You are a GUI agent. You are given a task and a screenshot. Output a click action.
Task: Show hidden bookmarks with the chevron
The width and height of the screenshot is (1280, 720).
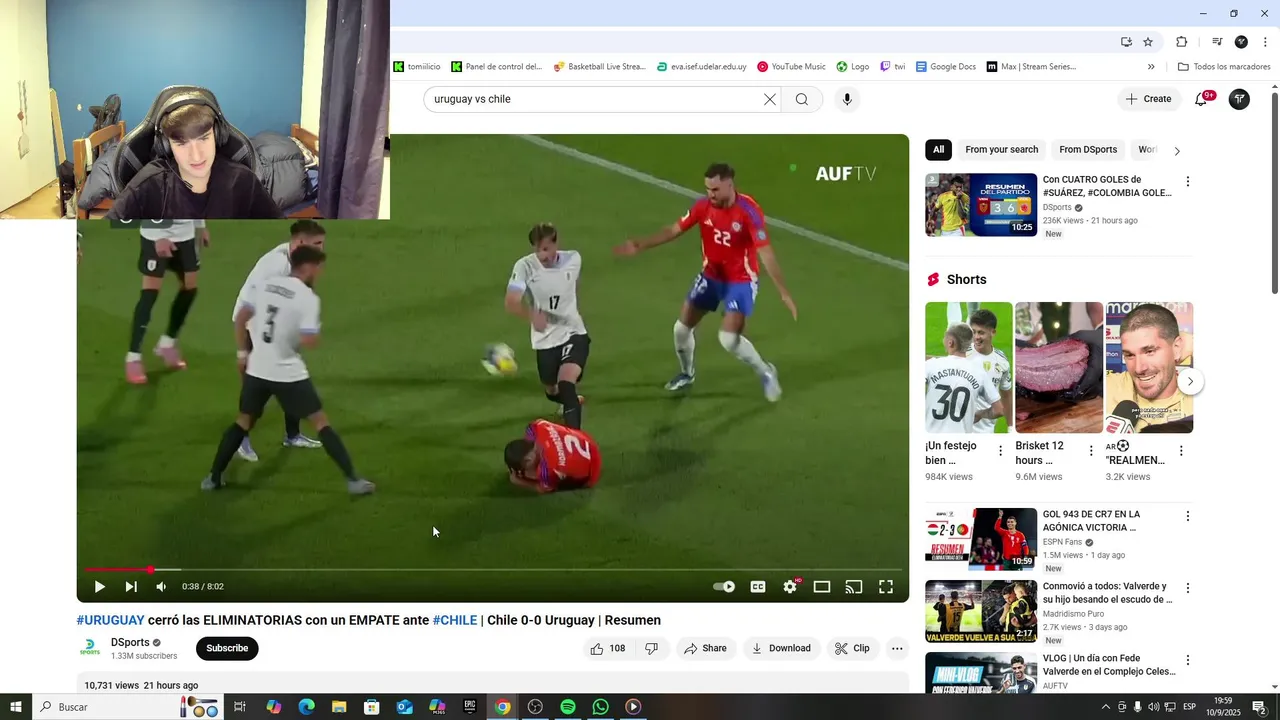[1151, 67]
